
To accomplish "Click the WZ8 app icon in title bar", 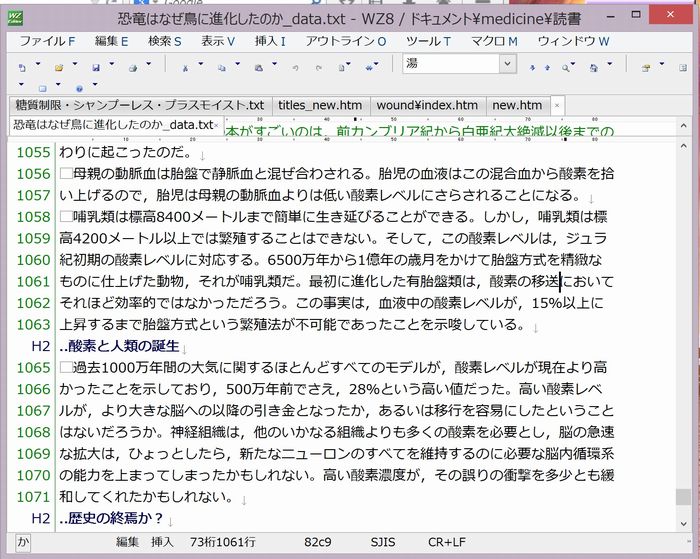I will (x=16, y=17).
